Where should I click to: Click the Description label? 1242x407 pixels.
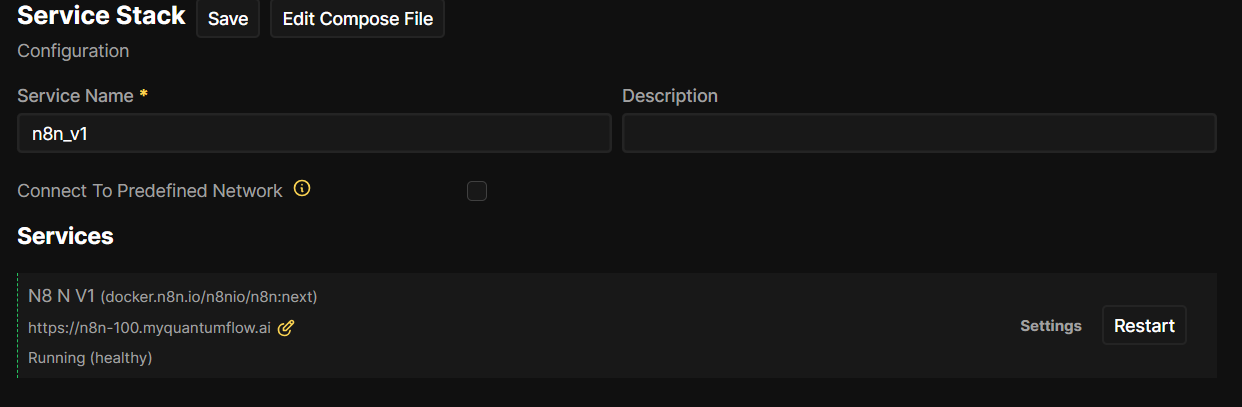(x=670, y=96)
